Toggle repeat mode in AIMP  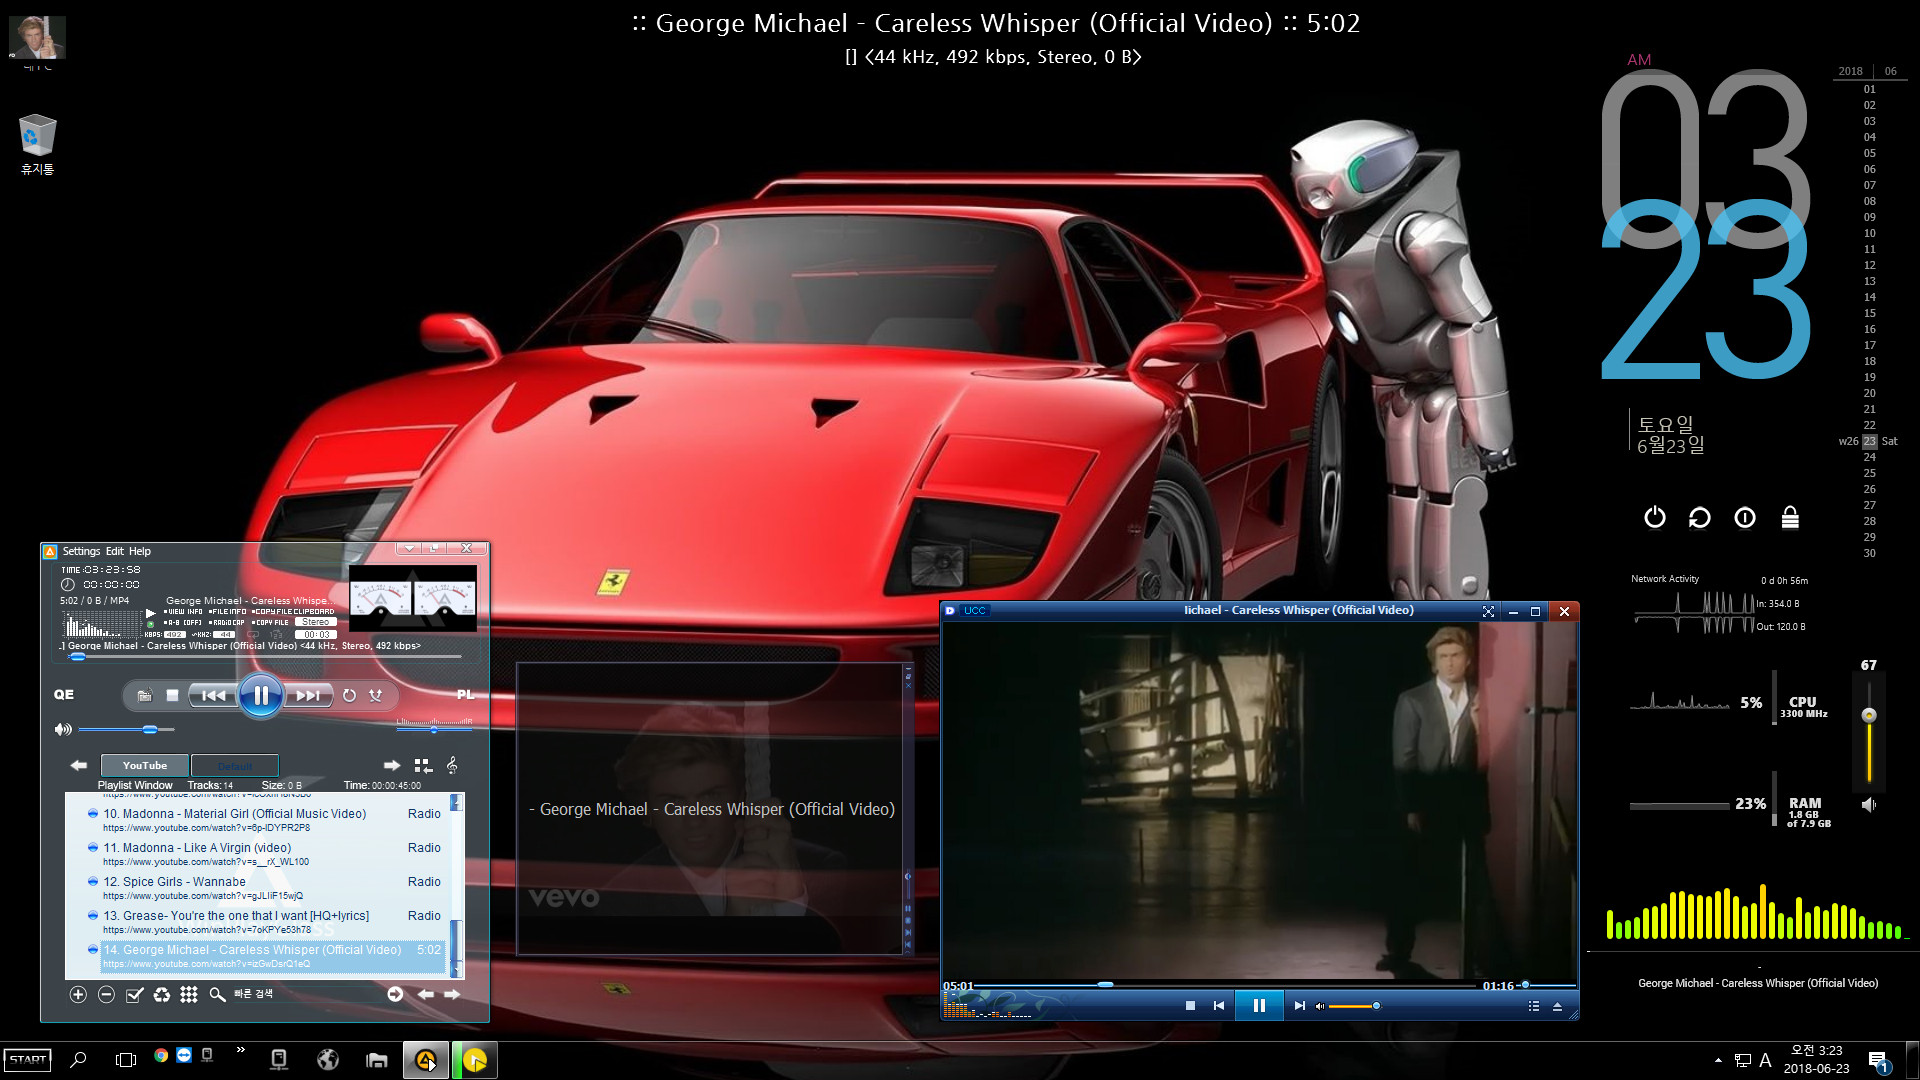point(349,695)
